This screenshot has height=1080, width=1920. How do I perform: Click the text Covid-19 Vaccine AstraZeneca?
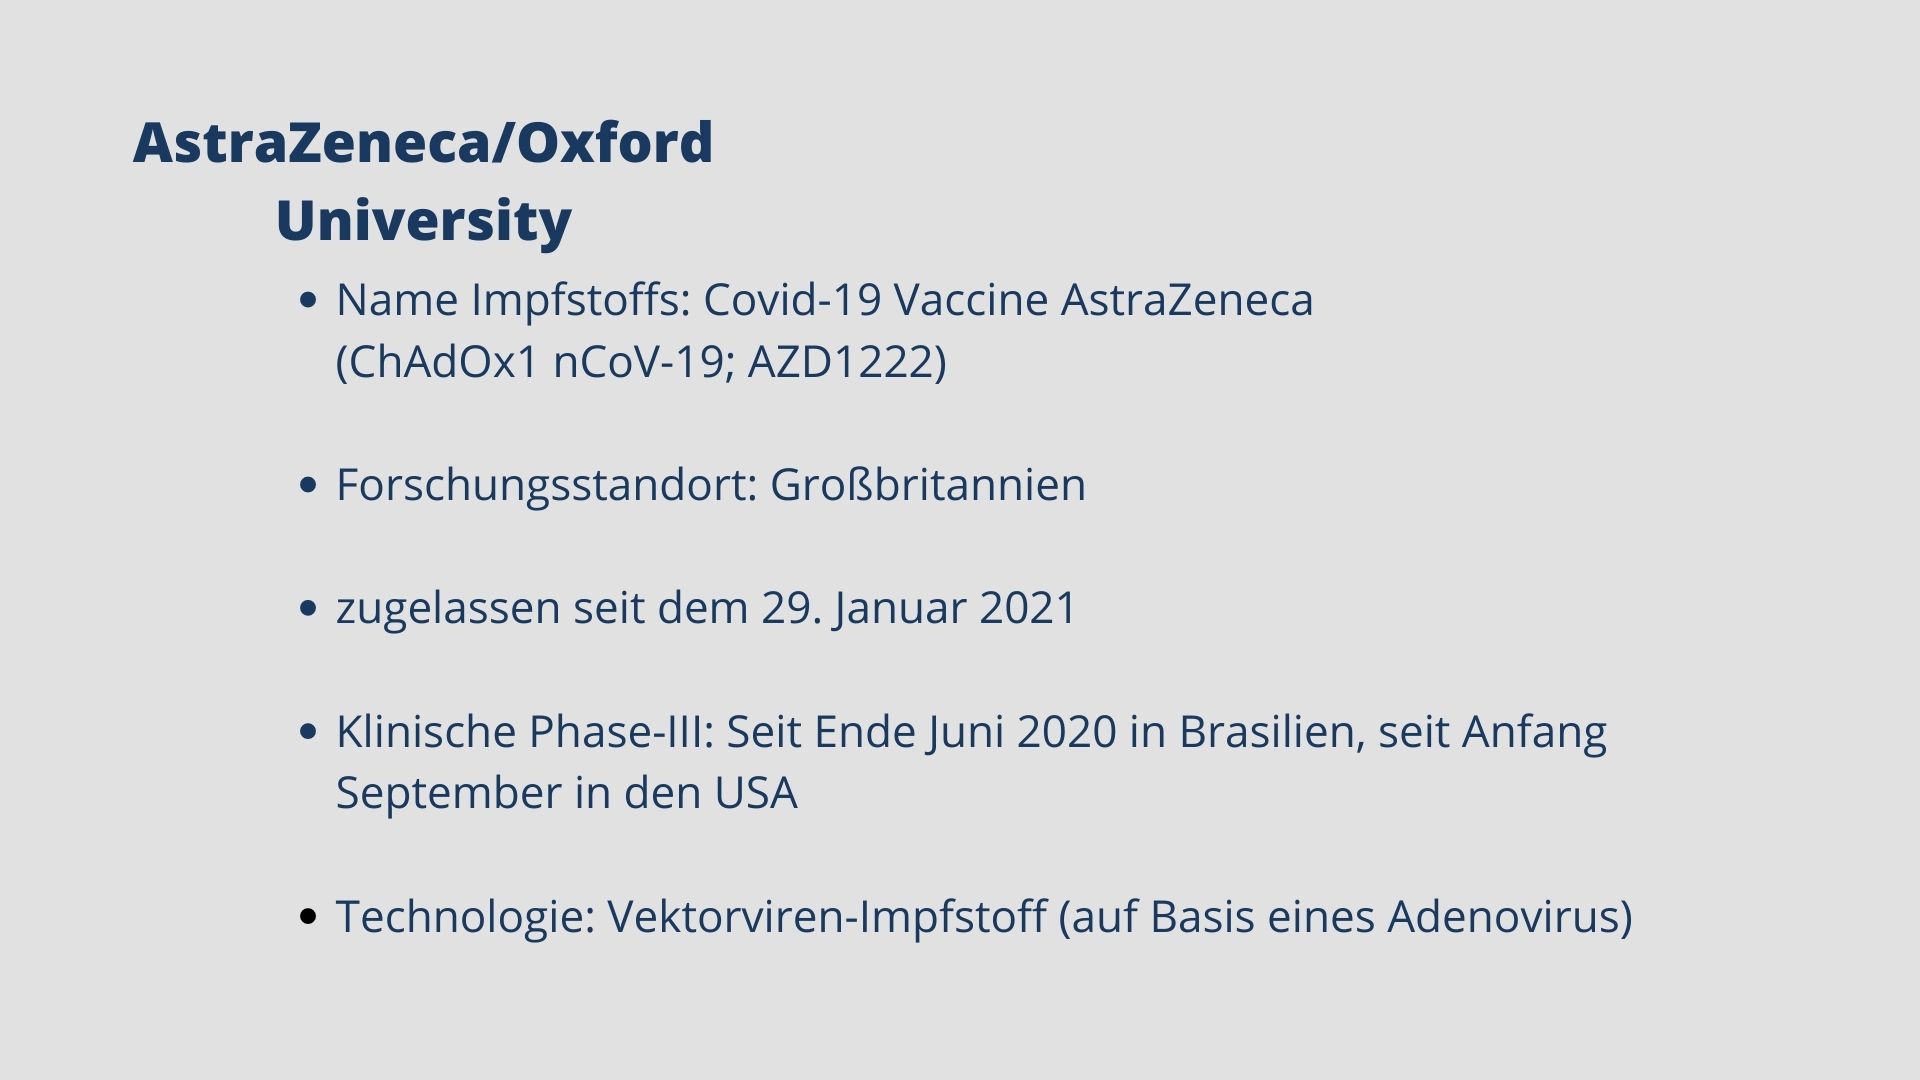pyautogui.click(x=1008, y=300)
